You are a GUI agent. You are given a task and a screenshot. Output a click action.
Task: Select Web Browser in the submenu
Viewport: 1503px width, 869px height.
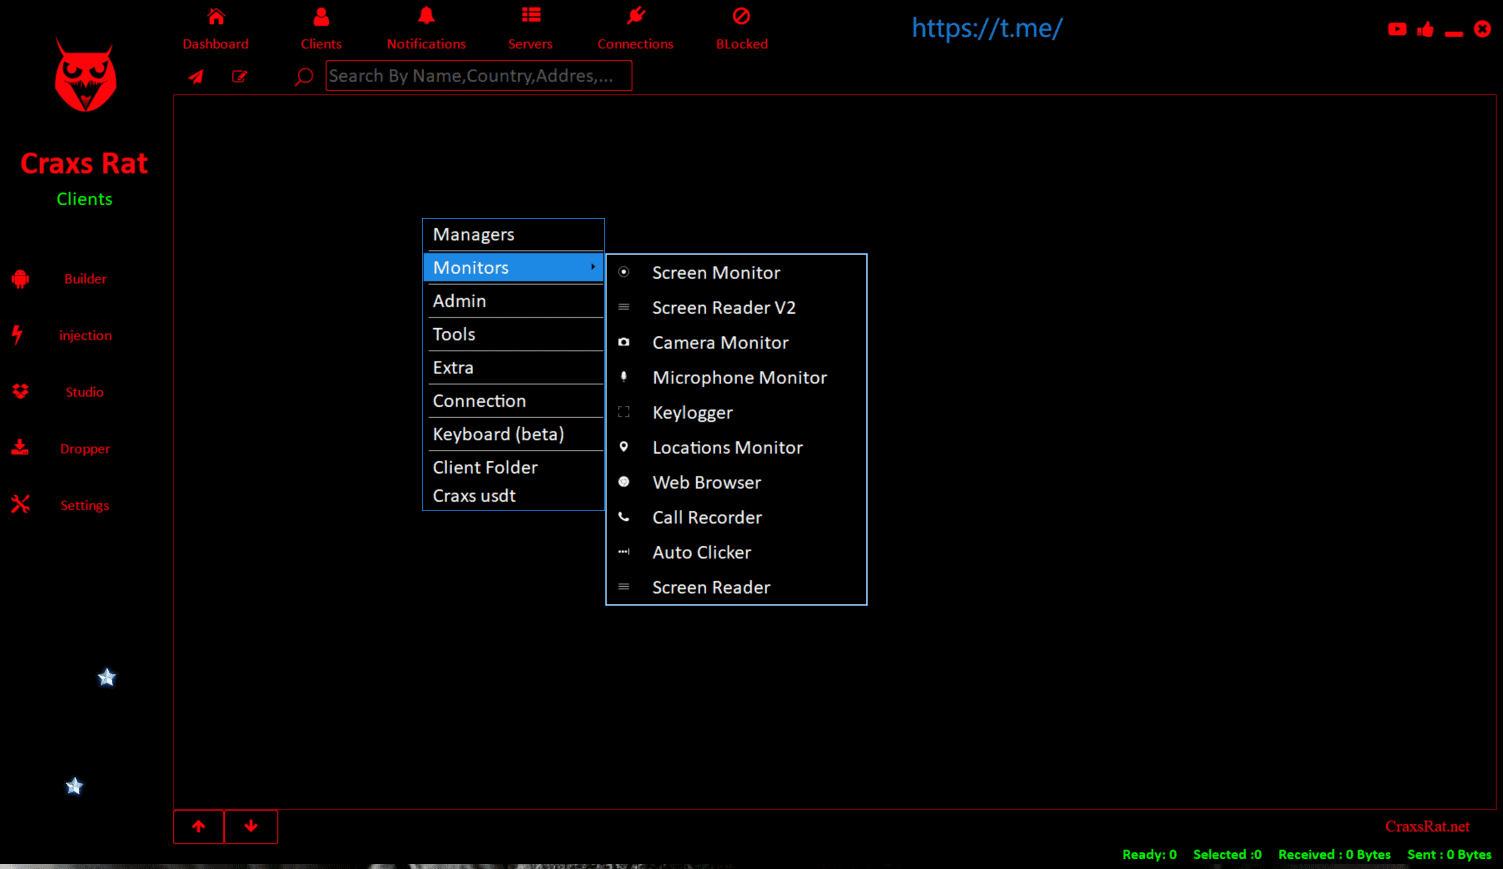736,483
